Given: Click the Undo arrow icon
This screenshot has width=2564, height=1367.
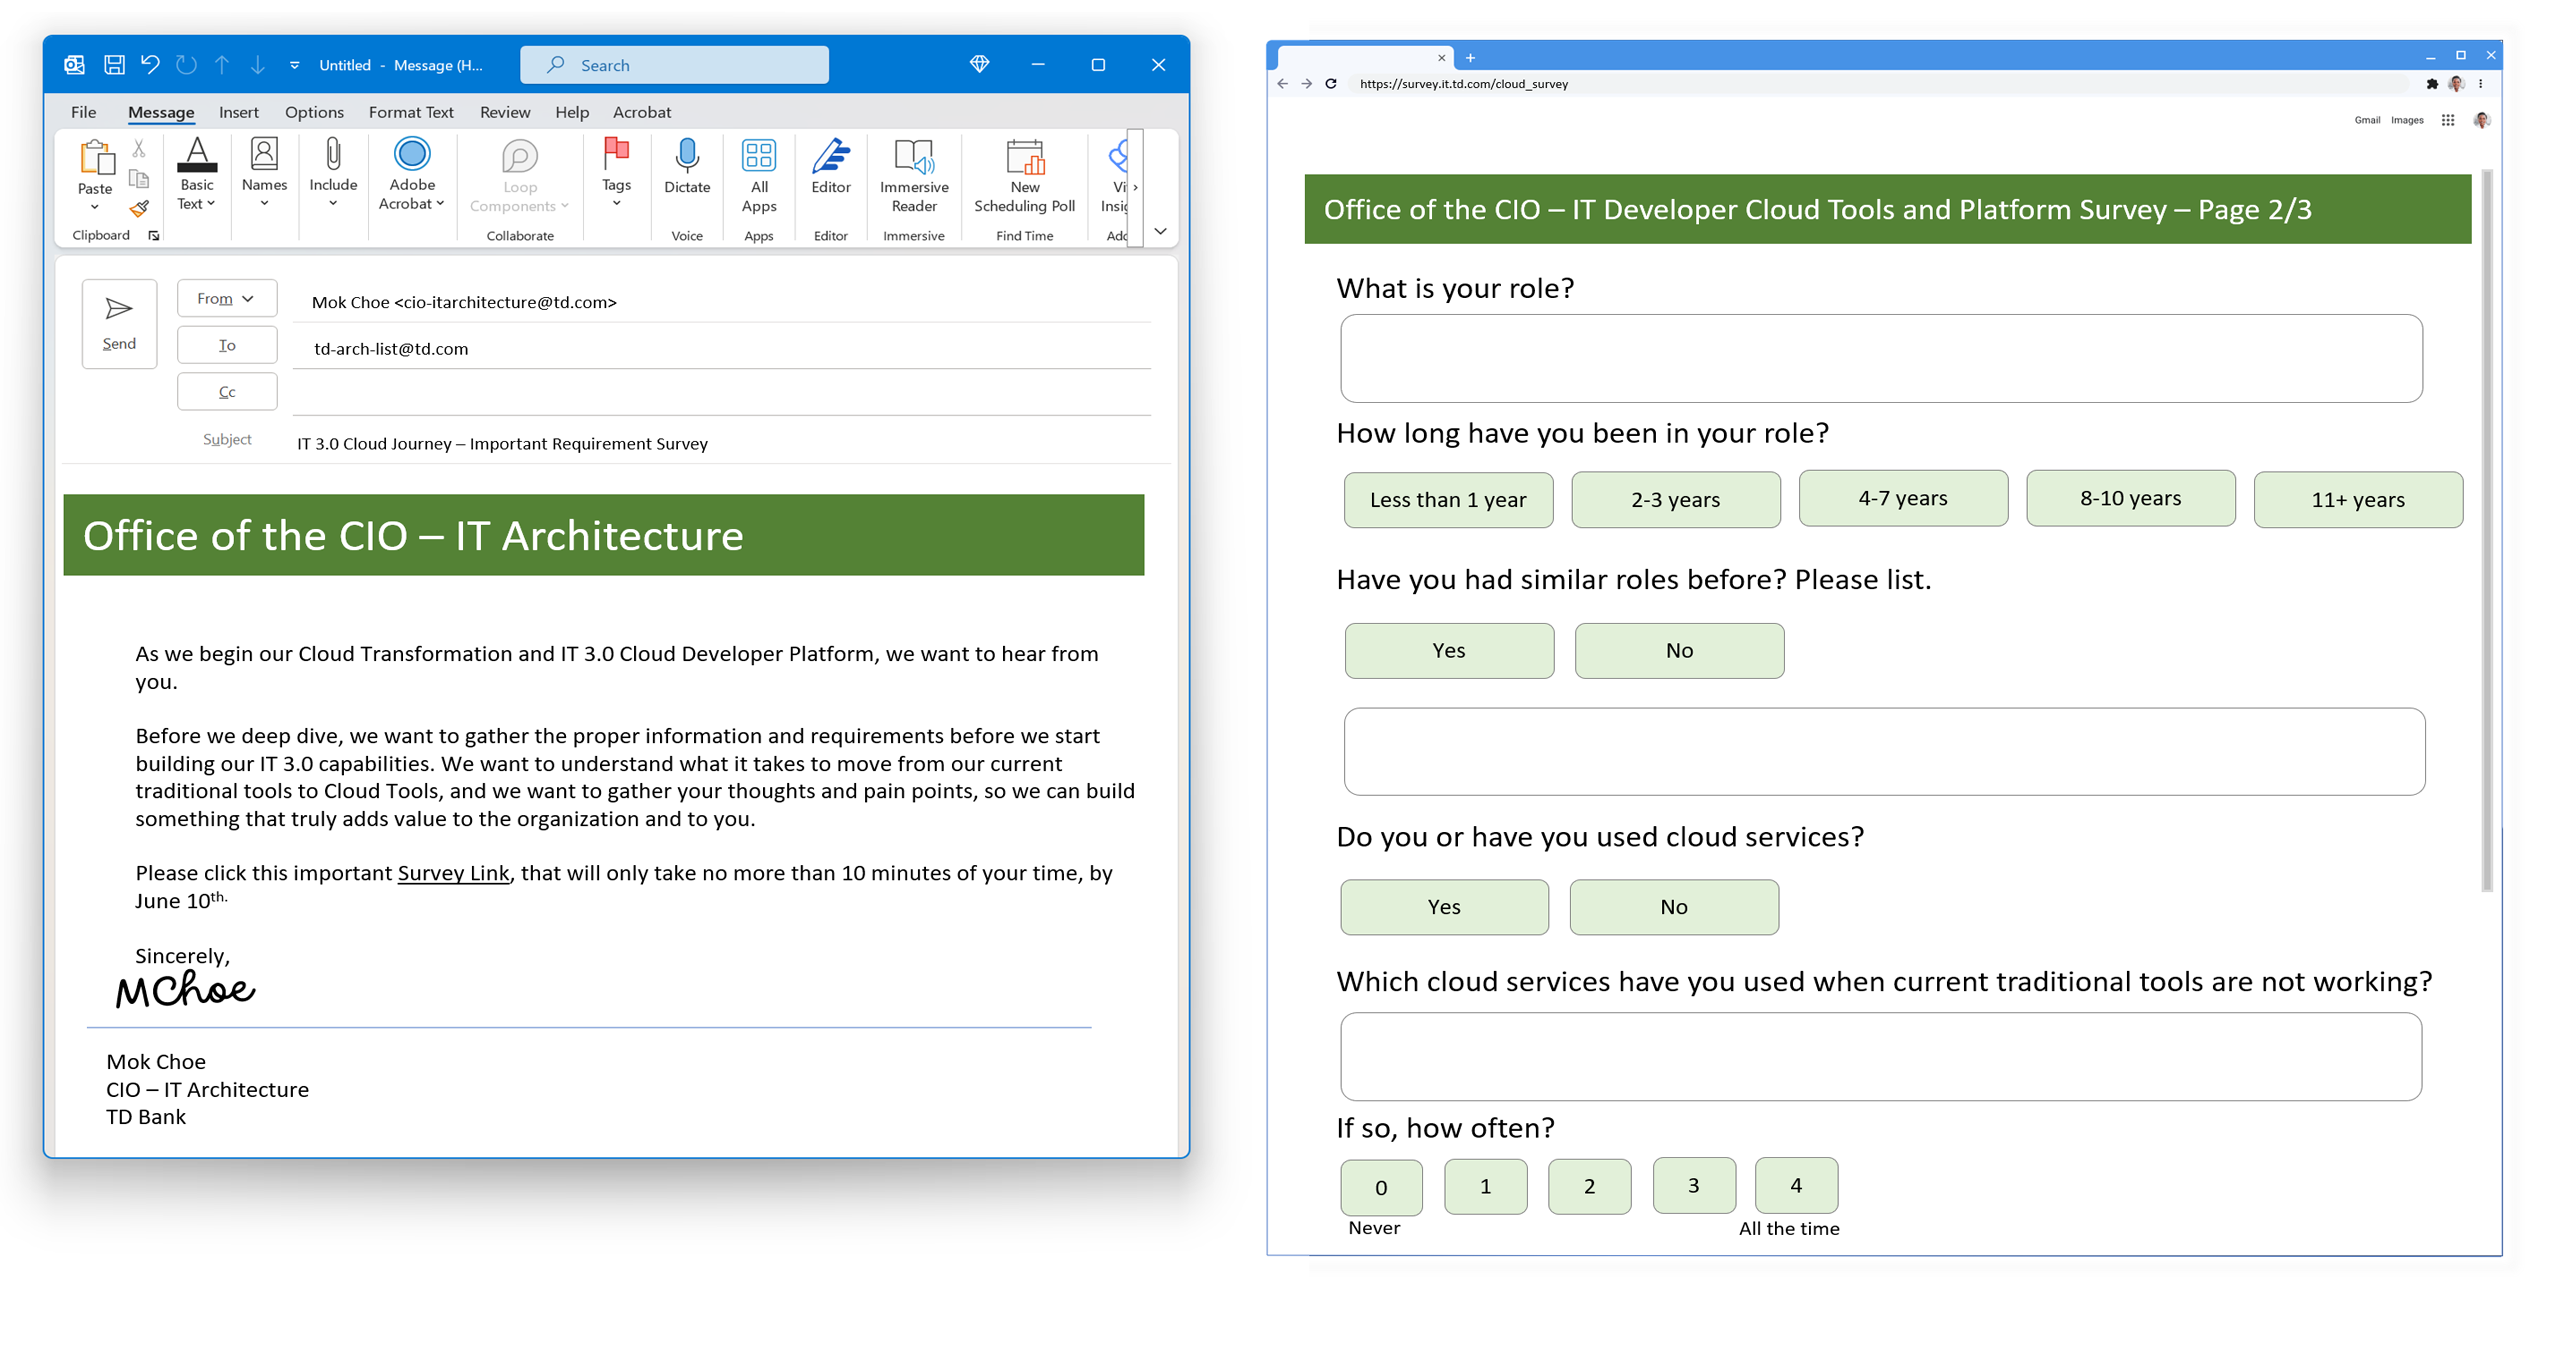Looking at the screenshot, I should tap(150, 65).
